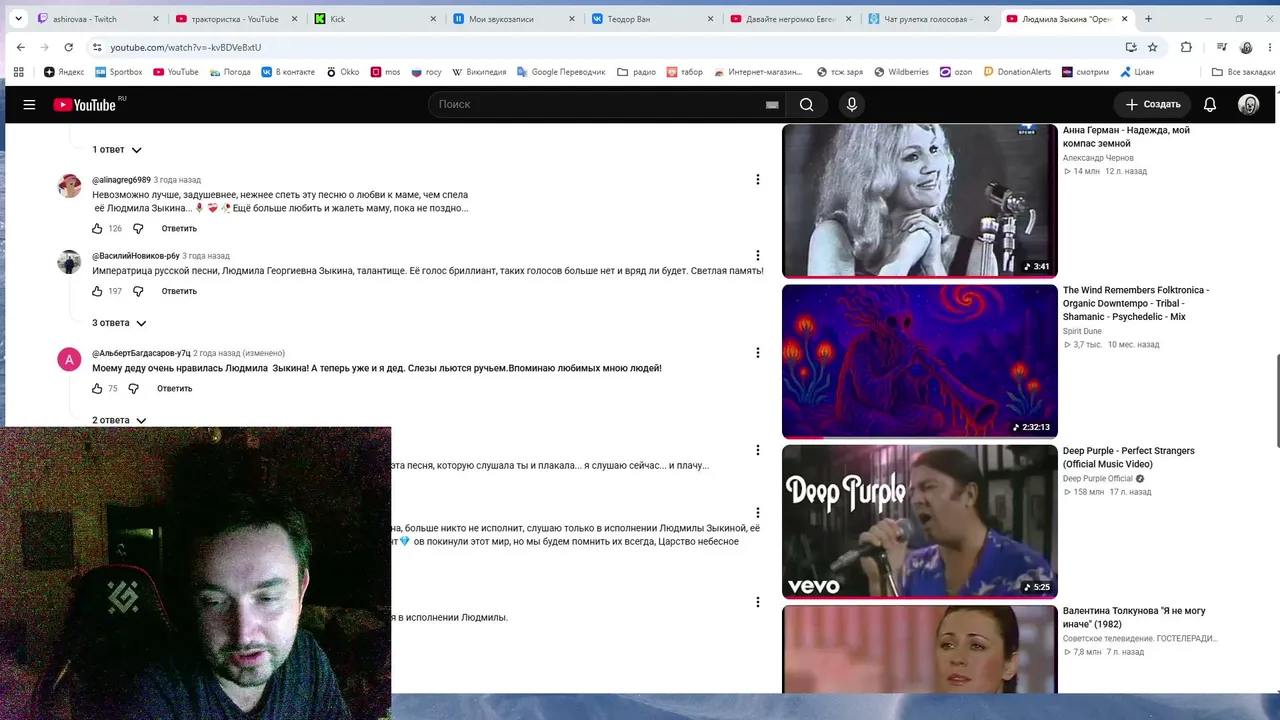This screenshot has height=720, width=1280.
Task: Open the 'Google Переводчик' bookmark
Action: click(x=561, y=72)
